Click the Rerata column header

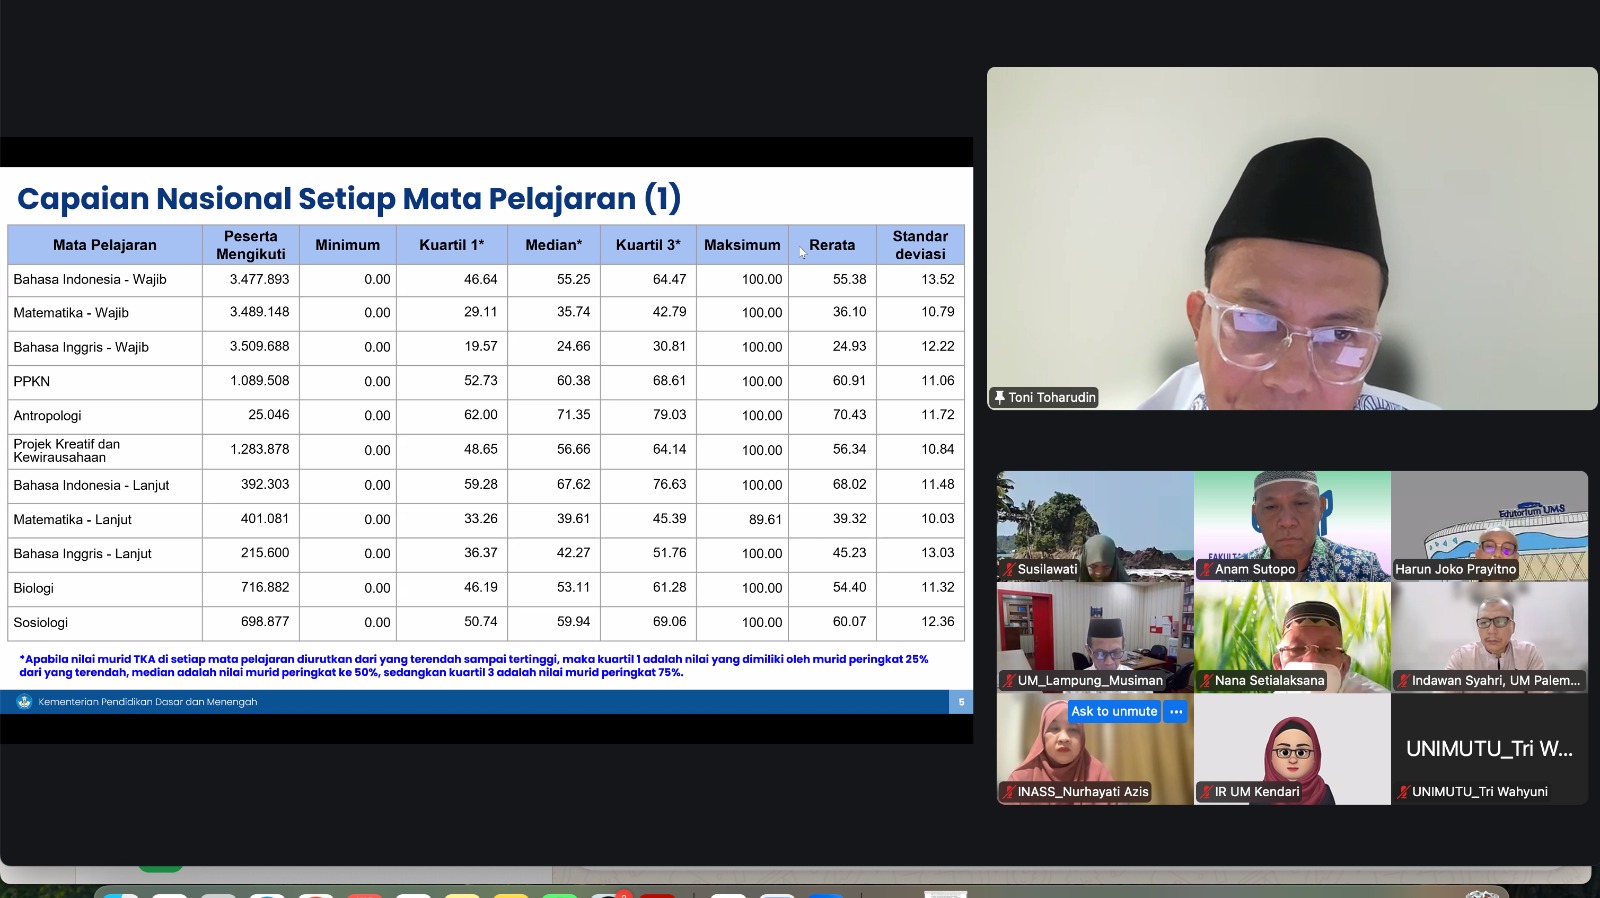(832, 245)
